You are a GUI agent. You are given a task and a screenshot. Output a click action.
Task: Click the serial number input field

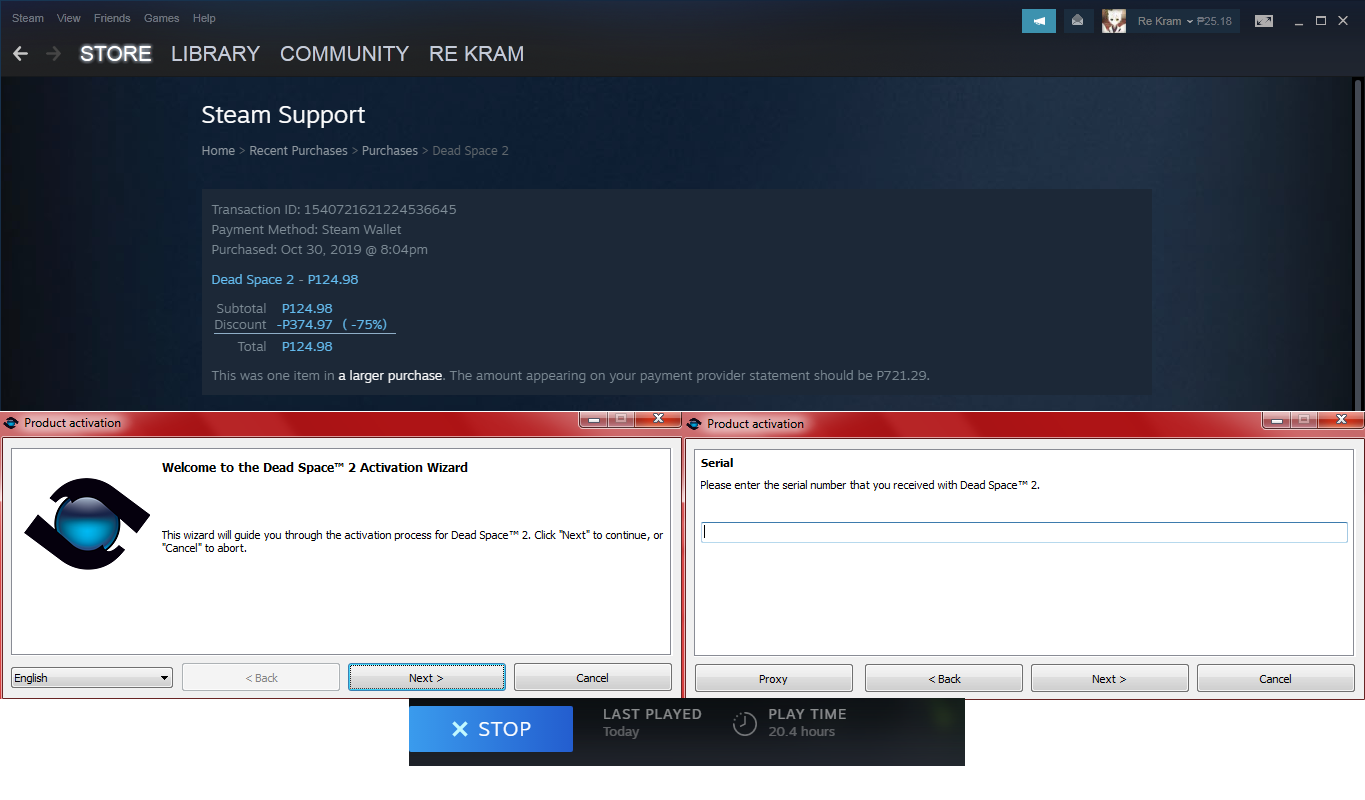pos(1024,532)
